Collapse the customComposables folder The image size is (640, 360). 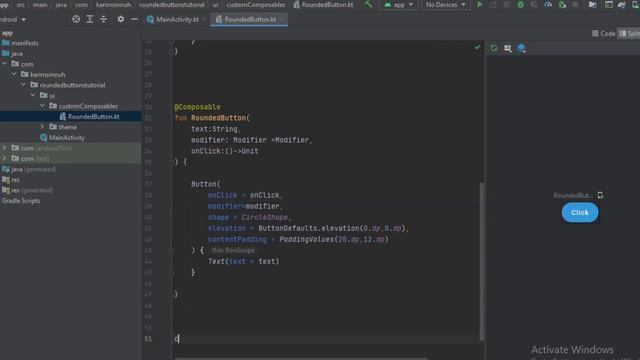[x=42, y=106]
